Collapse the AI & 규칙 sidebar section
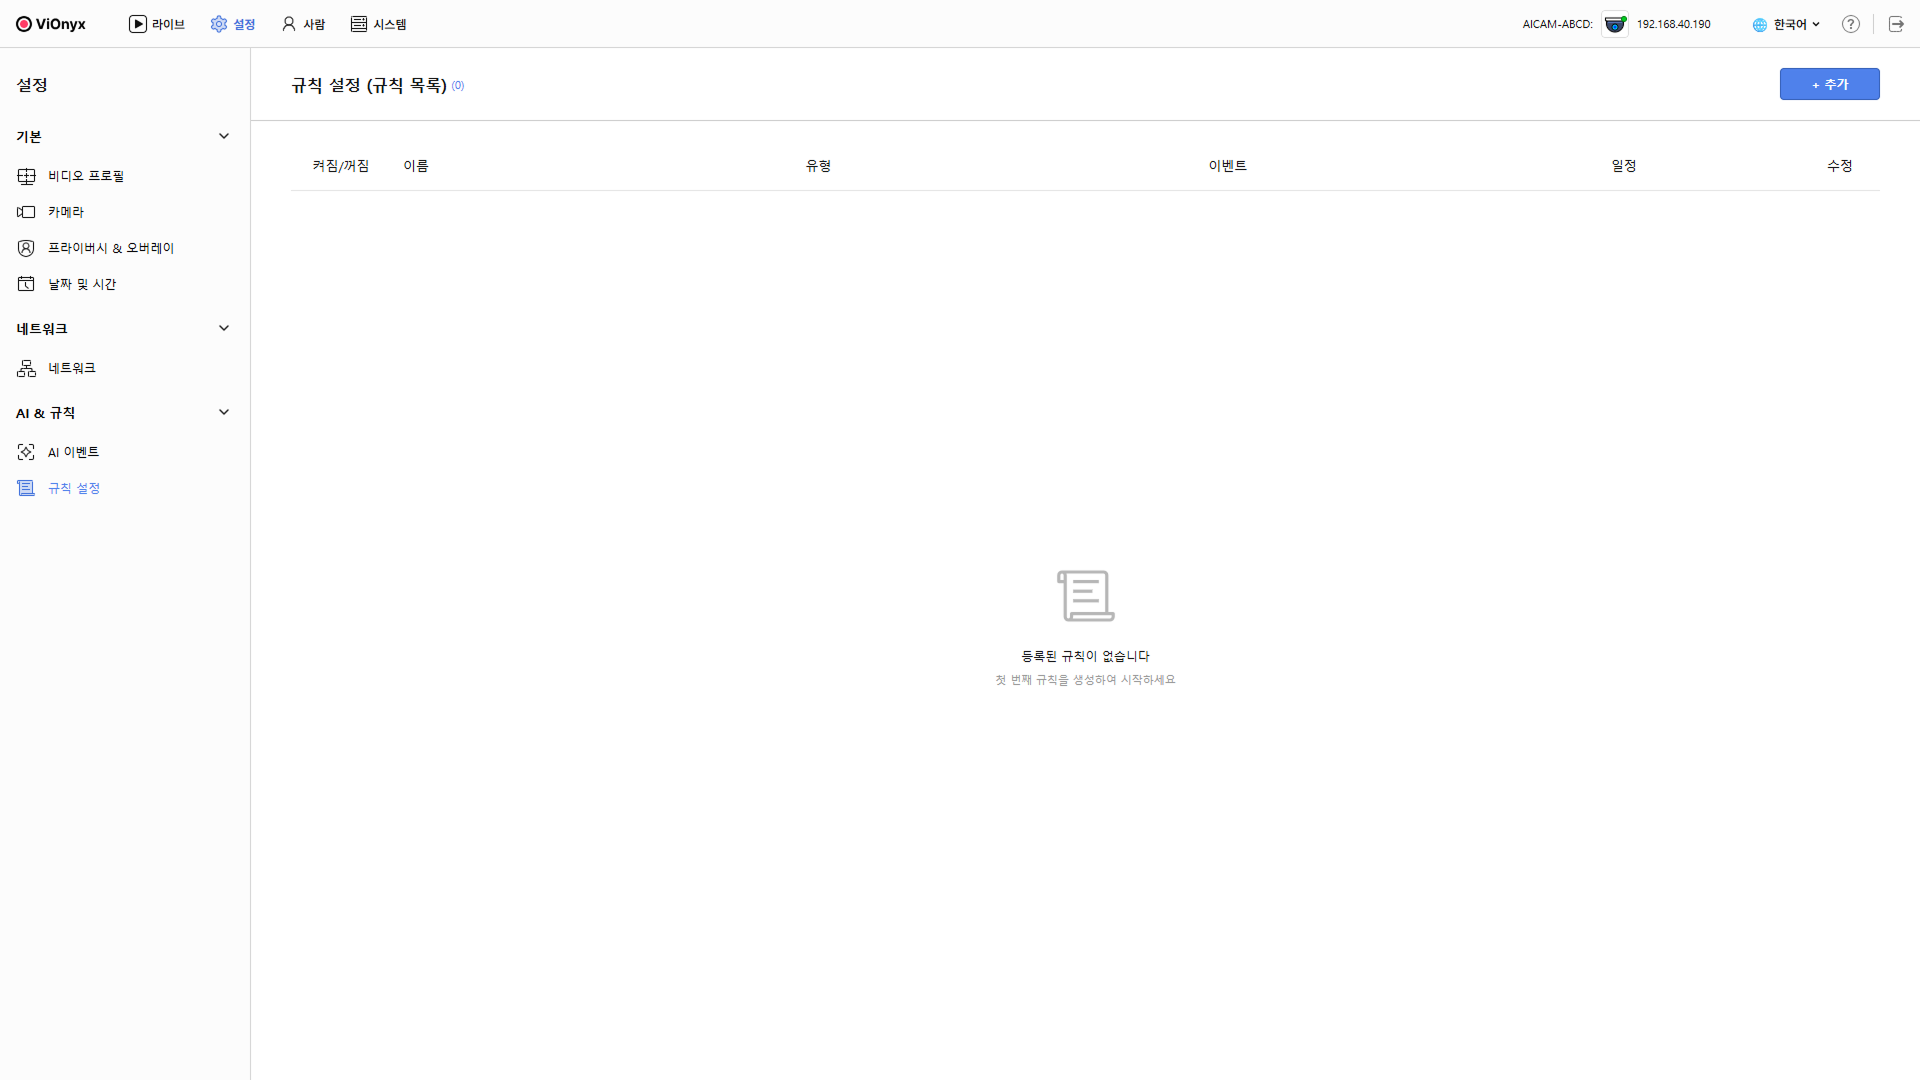 pyautogui.click(x=224, y=412)
